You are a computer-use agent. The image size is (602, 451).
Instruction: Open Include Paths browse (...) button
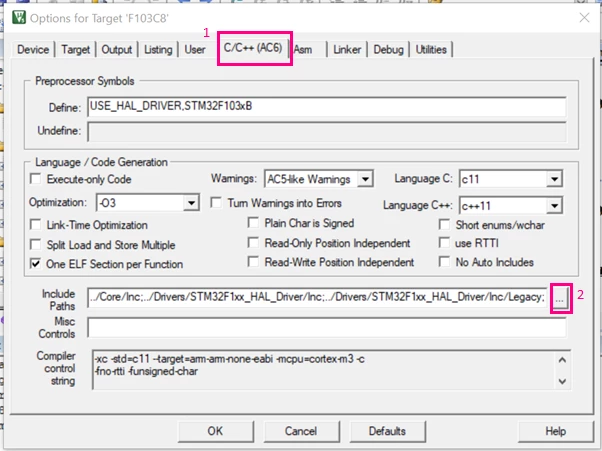(560, 298)
